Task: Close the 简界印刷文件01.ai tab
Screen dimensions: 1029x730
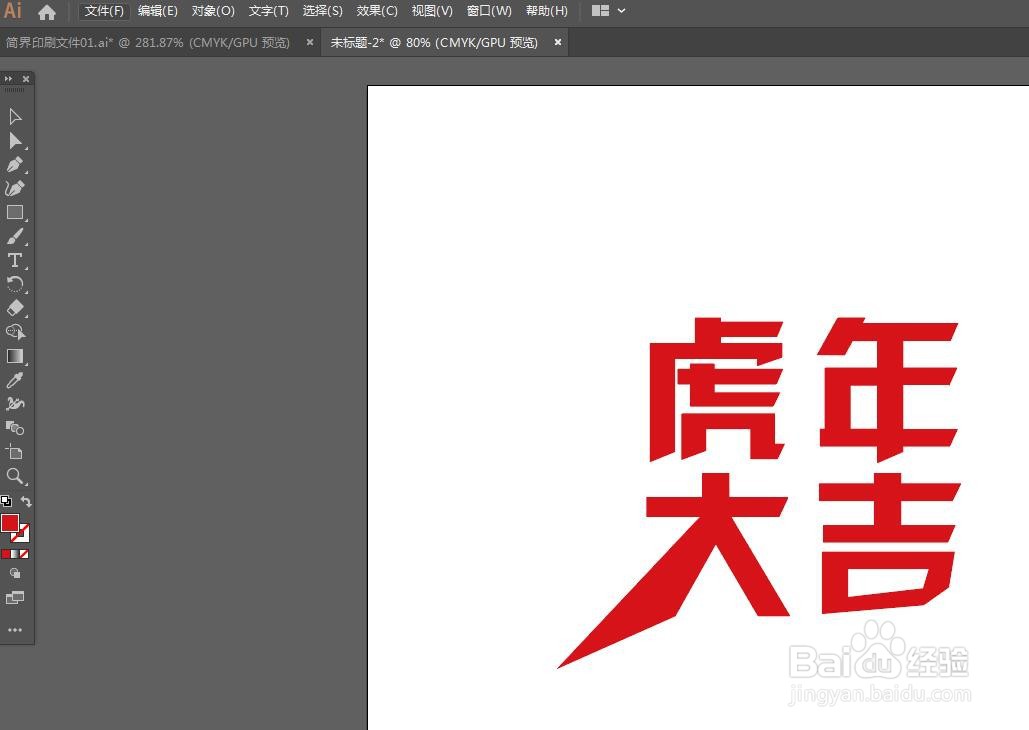Action: pos(310,42)
